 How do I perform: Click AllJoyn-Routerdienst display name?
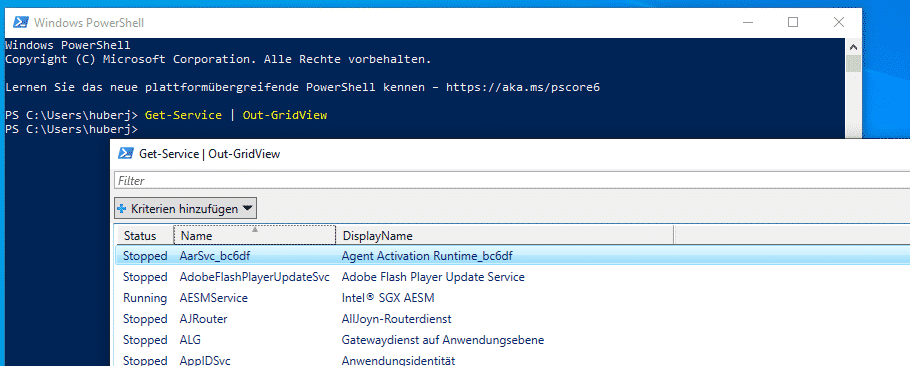(x=396, y=319)
